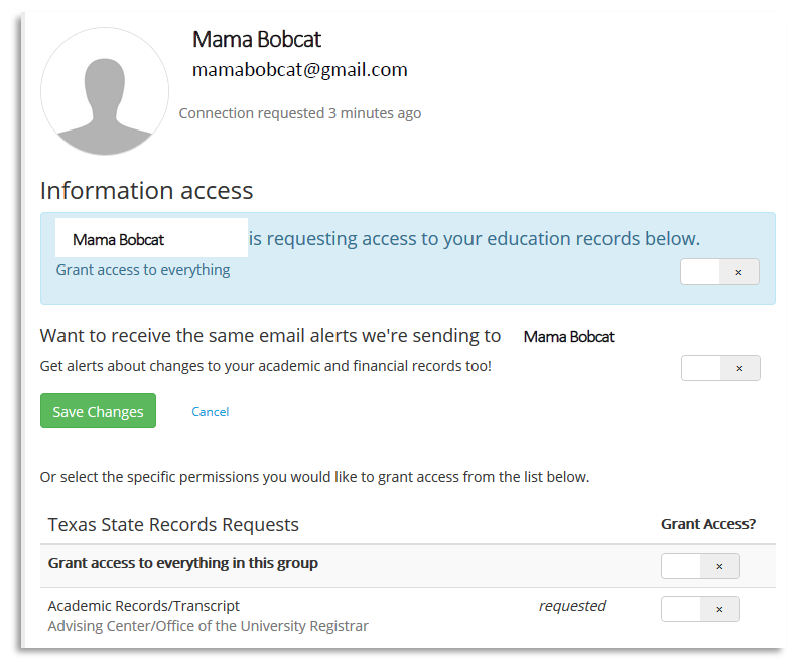
Task: Click the "requested" status on Academic Records row
Action: tap(572, 606)
